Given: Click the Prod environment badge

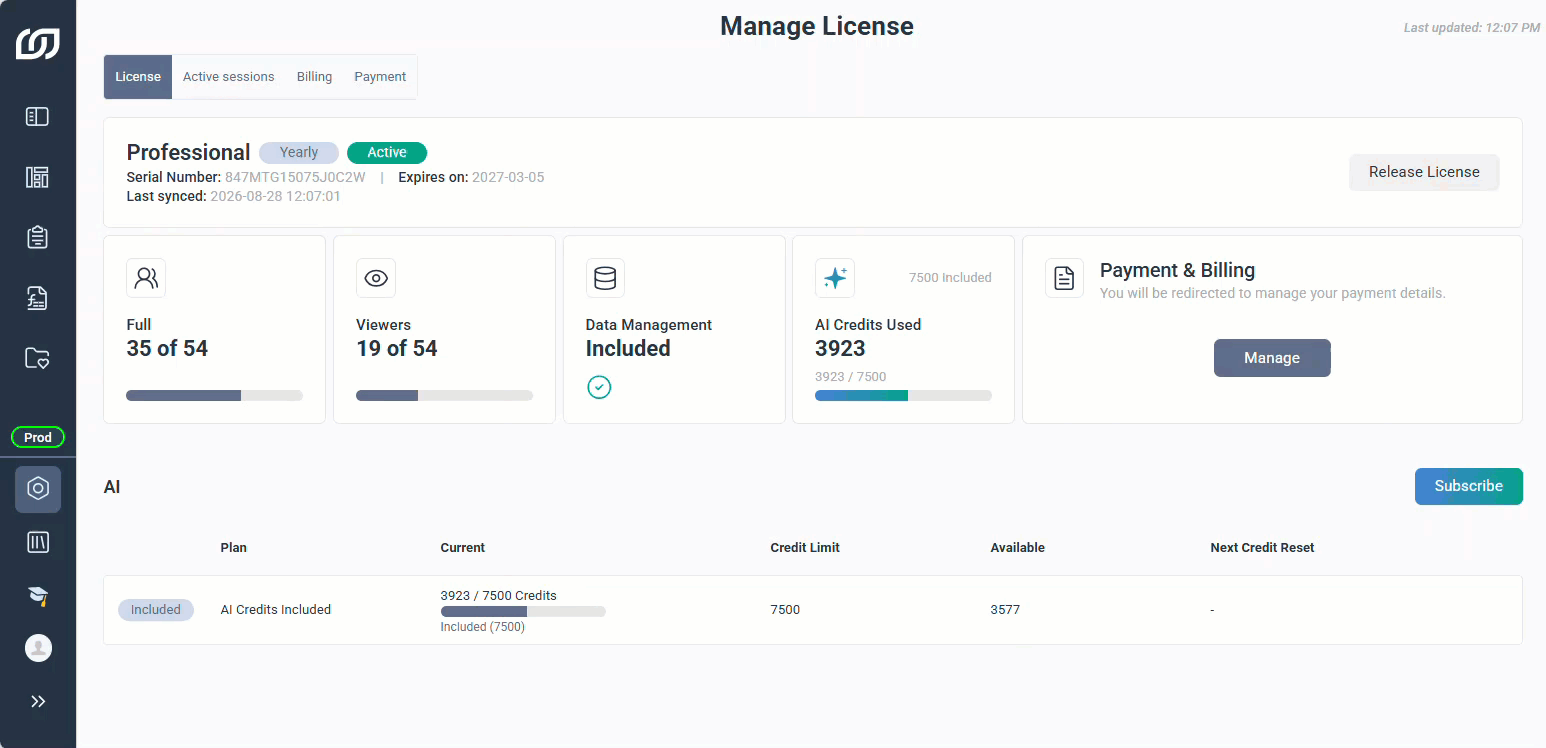Looking at the screenshot, I should (38, 437).
